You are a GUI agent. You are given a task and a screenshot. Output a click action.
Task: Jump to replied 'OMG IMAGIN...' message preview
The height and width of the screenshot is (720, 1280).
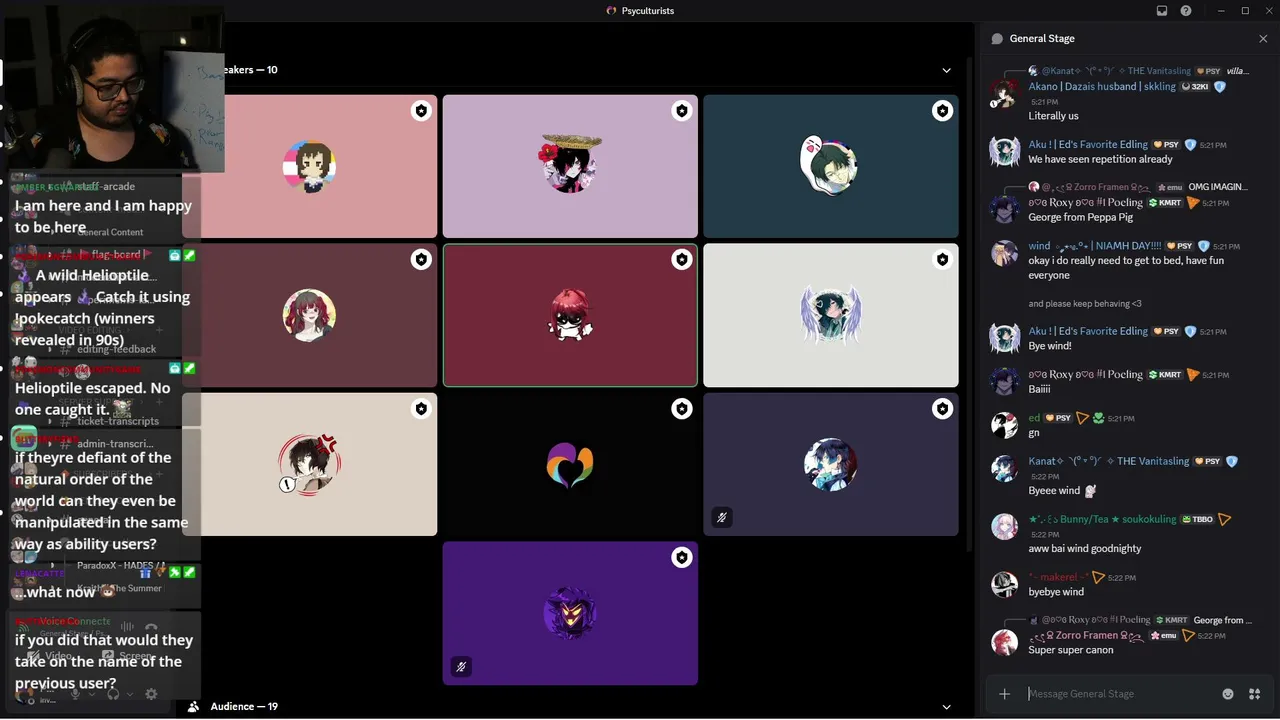[1218, 187]
